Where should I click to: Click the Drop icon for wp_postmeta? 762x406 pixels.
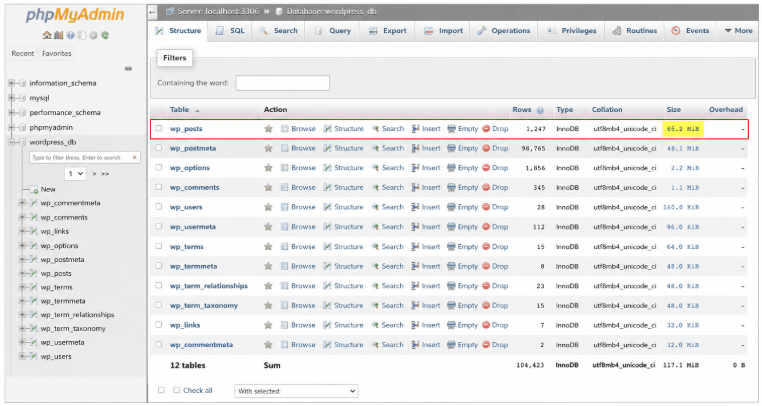(486, 148)
